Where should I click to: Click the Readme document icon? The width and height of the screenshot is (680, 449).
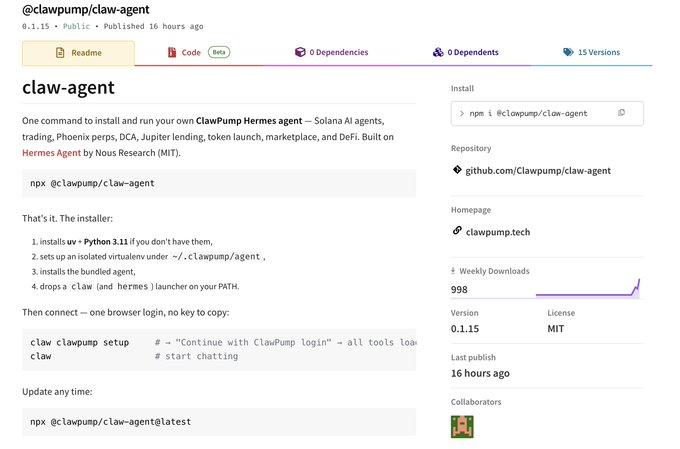60,52
